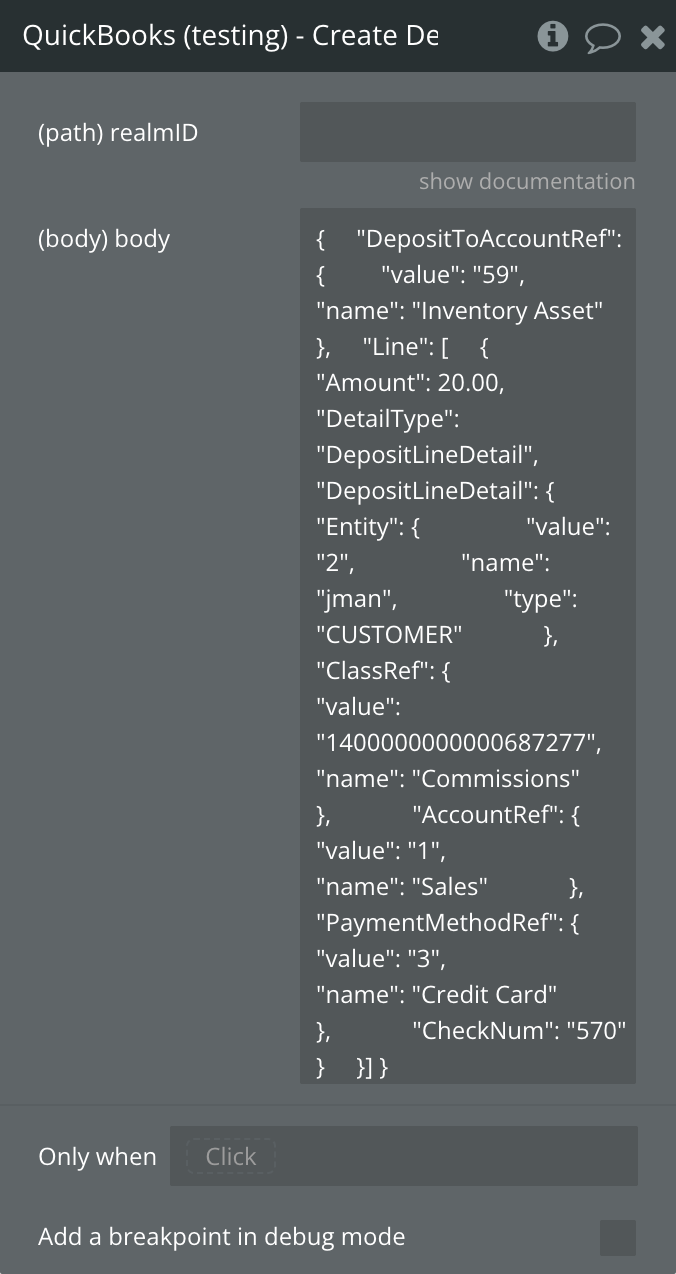Open the info icon in the header
The height and width of the screenshot is (1274, 676).
(x=552, y=37)
